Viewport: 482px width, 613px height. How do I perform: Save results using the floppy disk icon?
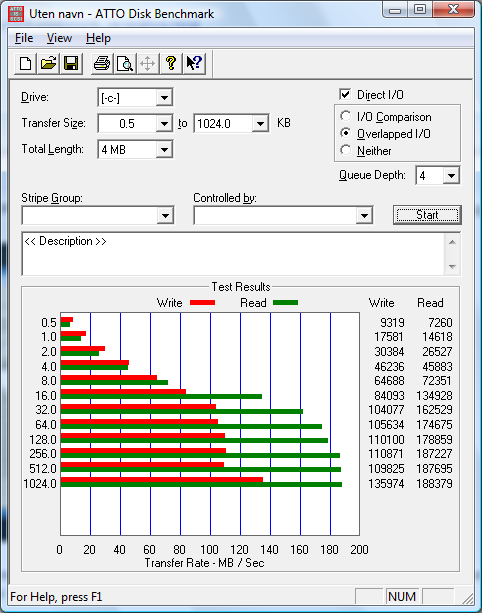pos(71,63)
